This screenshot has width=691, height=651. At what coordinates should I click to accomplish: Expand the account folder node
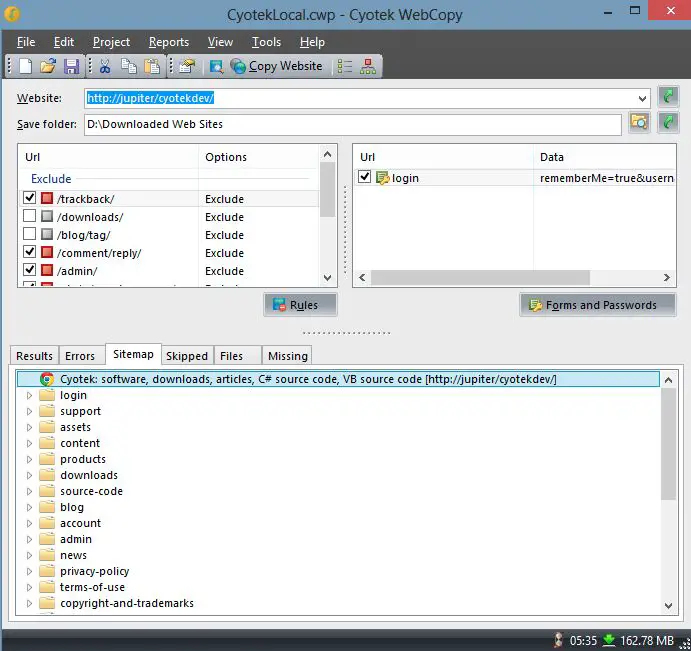29,523
